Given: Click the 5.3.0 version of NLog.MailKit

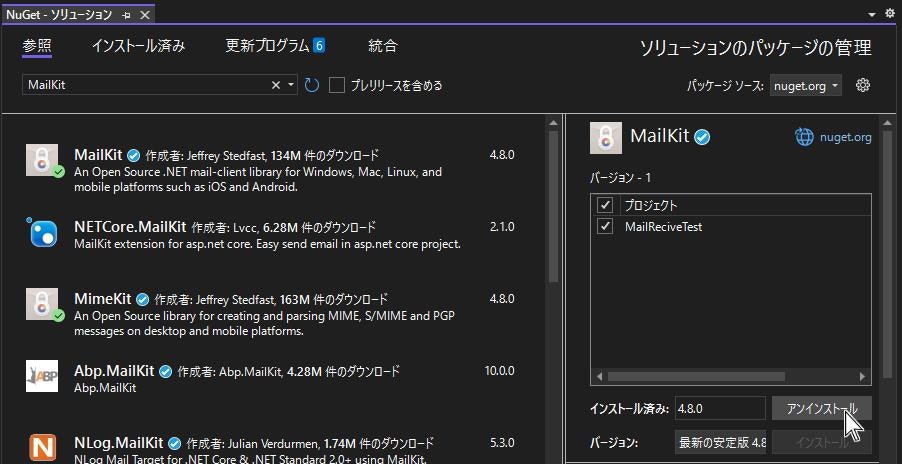Looking at the screenshot, I should click(502, 443).
